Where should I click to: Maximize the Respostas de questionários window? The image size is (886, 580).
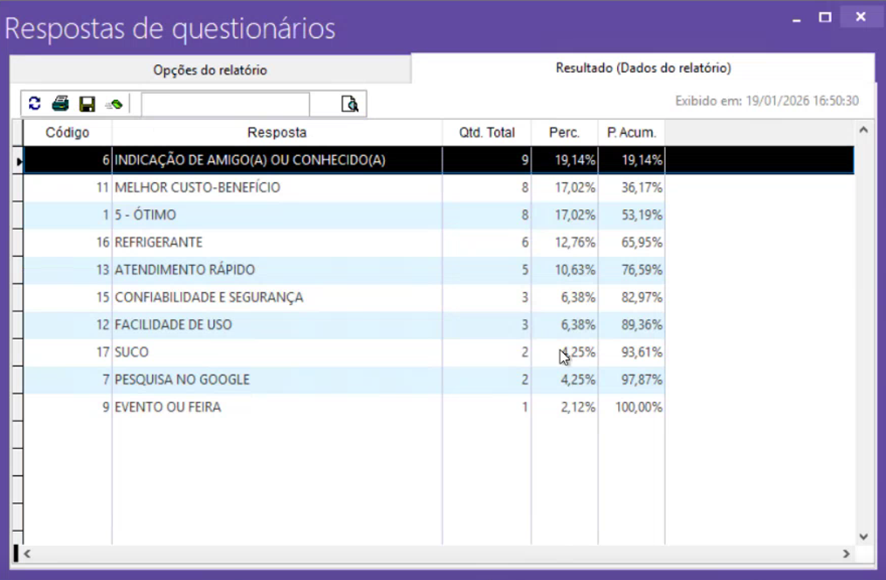(825, 18)
